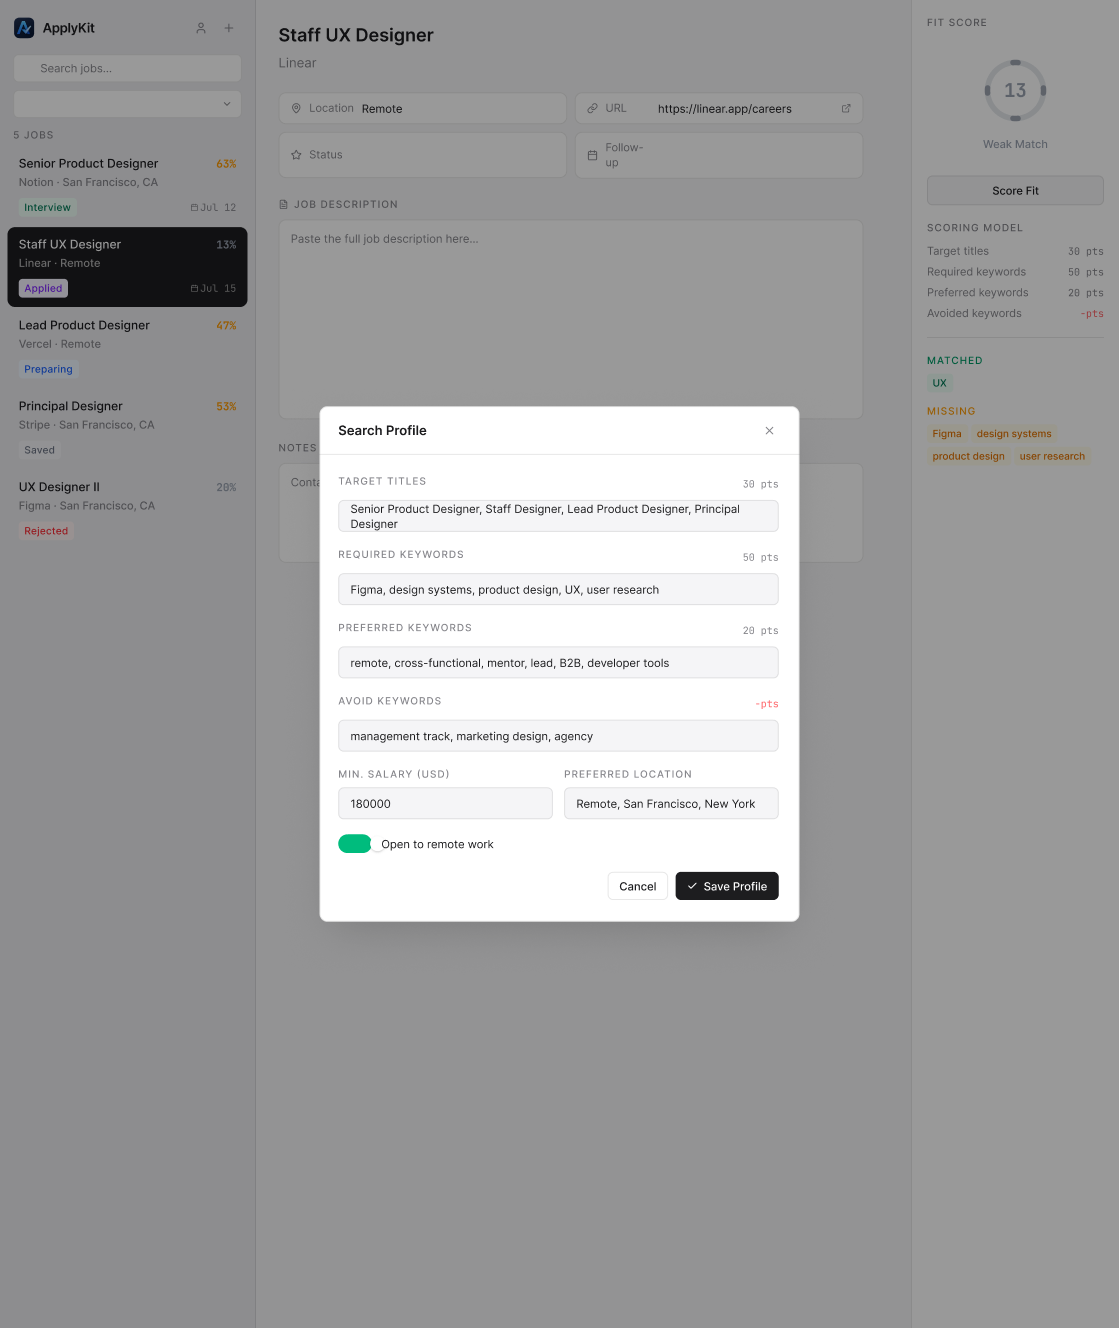1119x1328 pixels.
Task: Edit the Required Keywords field
Action: coord(558,589)
